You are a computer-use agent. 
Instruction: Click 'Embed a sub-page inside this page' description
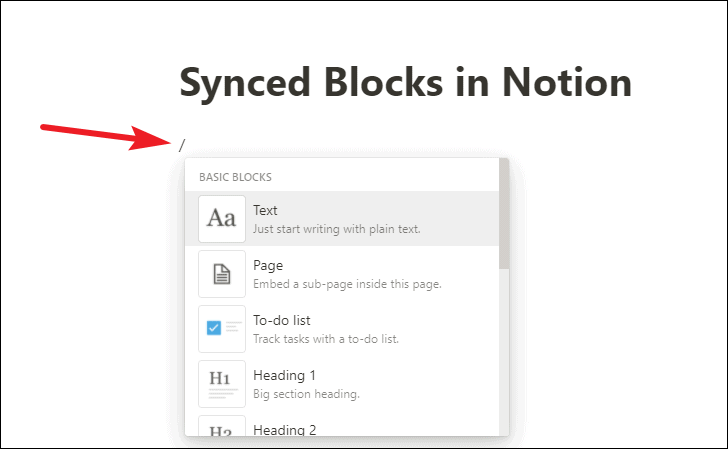coord(347,284)
